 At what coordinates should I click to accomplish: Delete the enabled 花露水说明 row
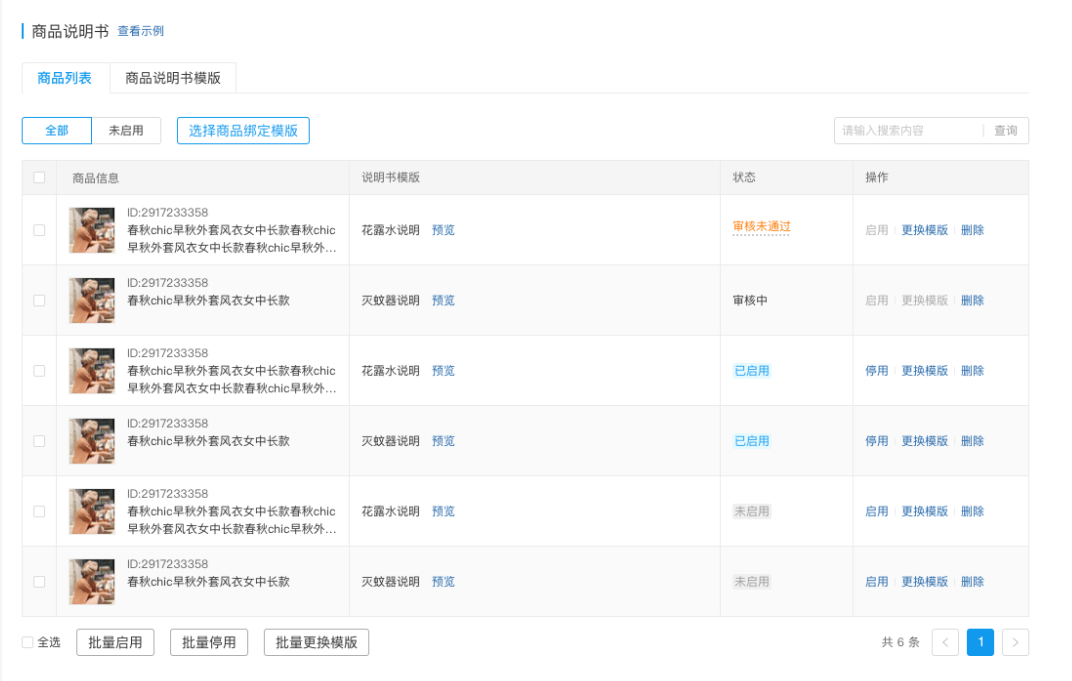click(x=972, y=371)
